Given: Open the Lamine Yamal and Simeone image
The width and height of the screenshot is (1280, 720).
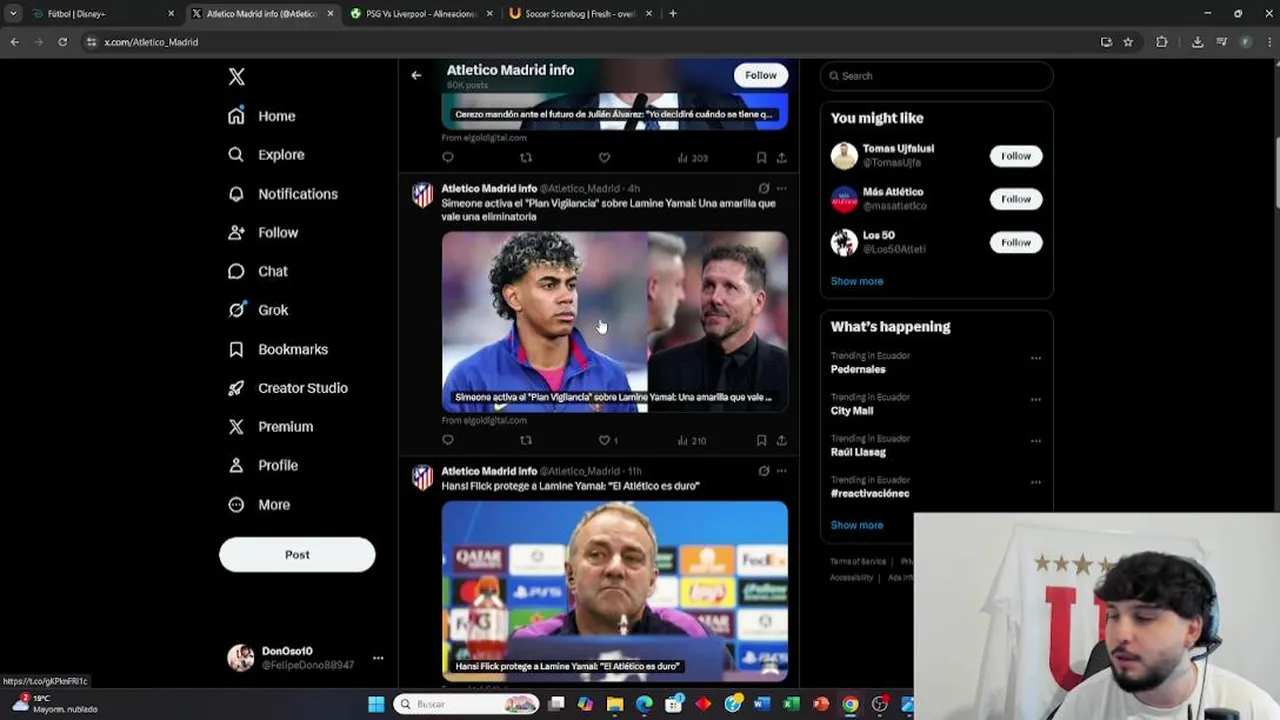Looking at the screenshot, I should tap(615, 322).
